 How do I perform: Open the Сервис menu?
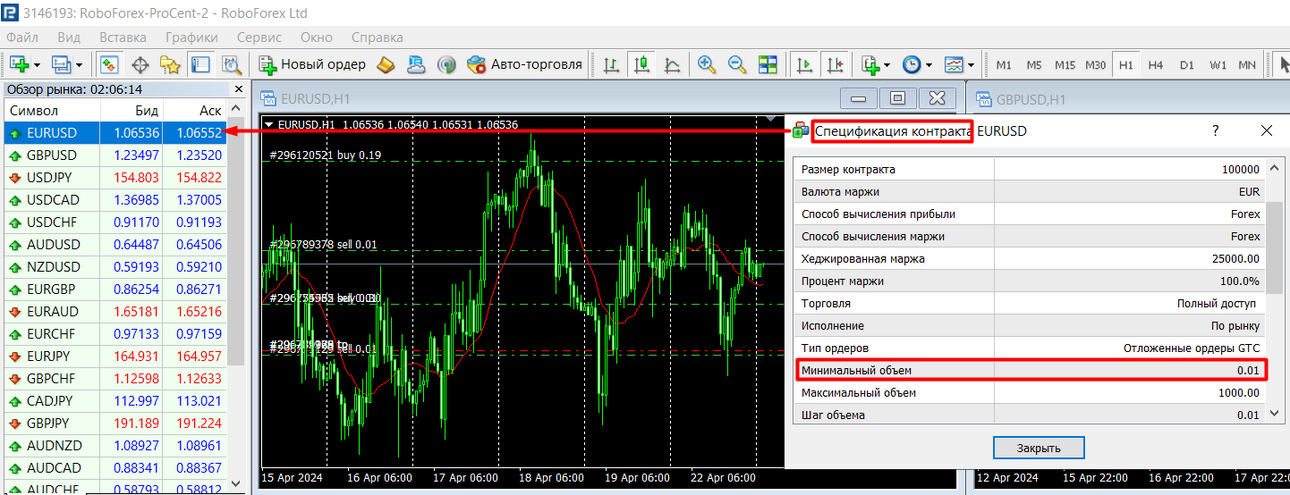(x=259, y=37)
